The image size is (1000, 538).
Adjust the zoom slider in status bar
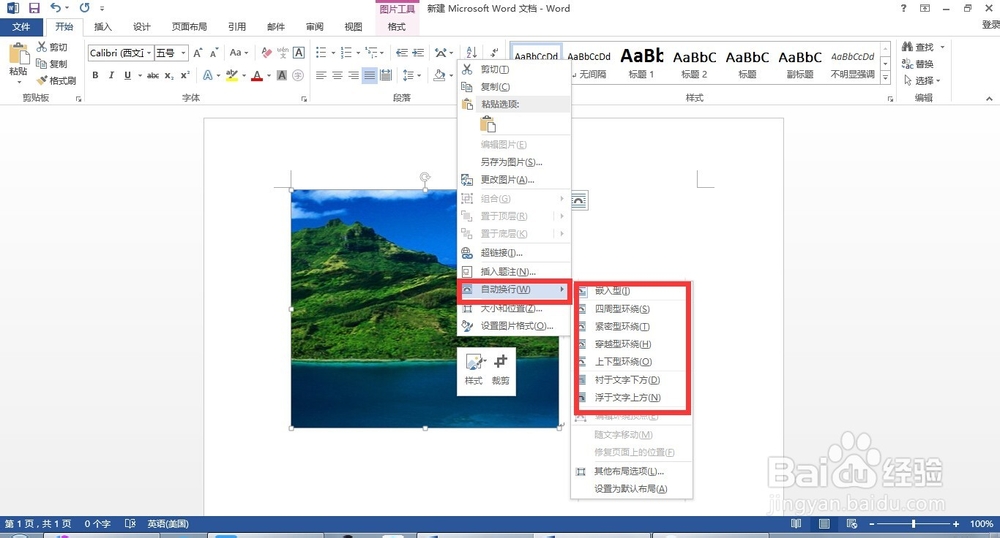913,524
